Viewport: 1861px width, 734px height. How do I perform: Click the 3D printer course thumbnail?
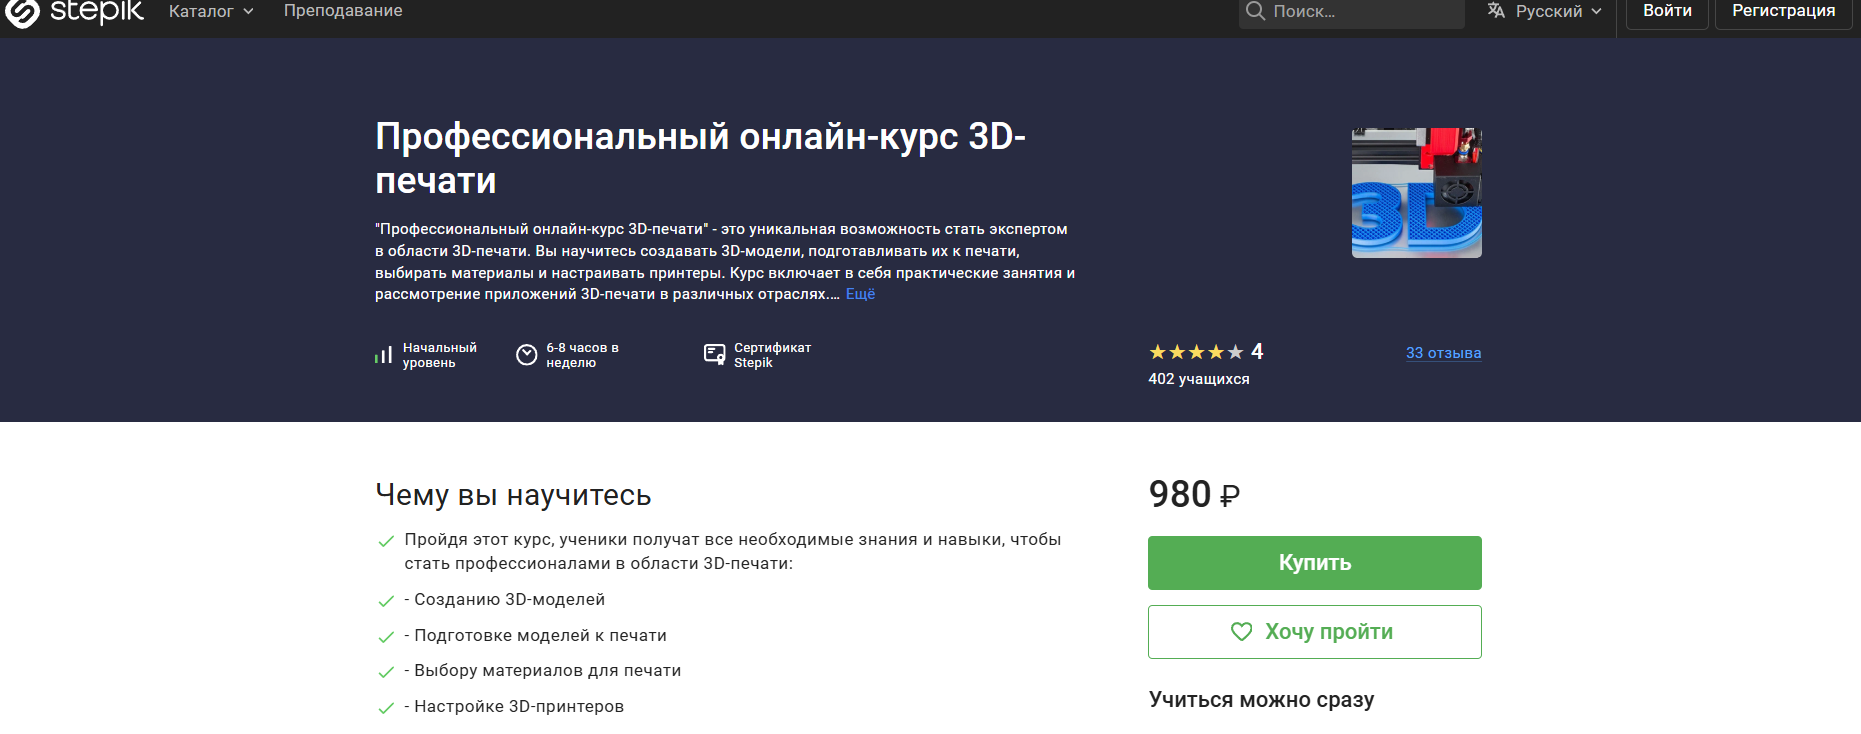tap(1416, 193)
